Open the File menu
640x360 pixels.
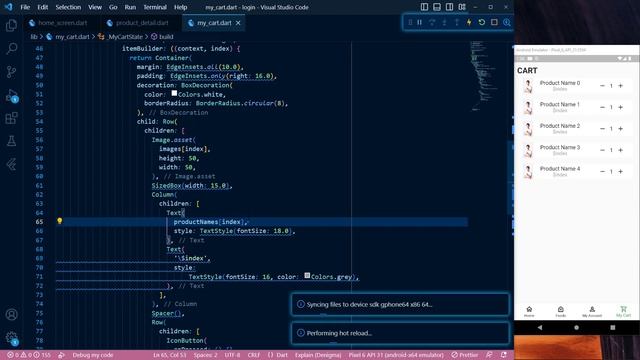click(x=25, y=7)
